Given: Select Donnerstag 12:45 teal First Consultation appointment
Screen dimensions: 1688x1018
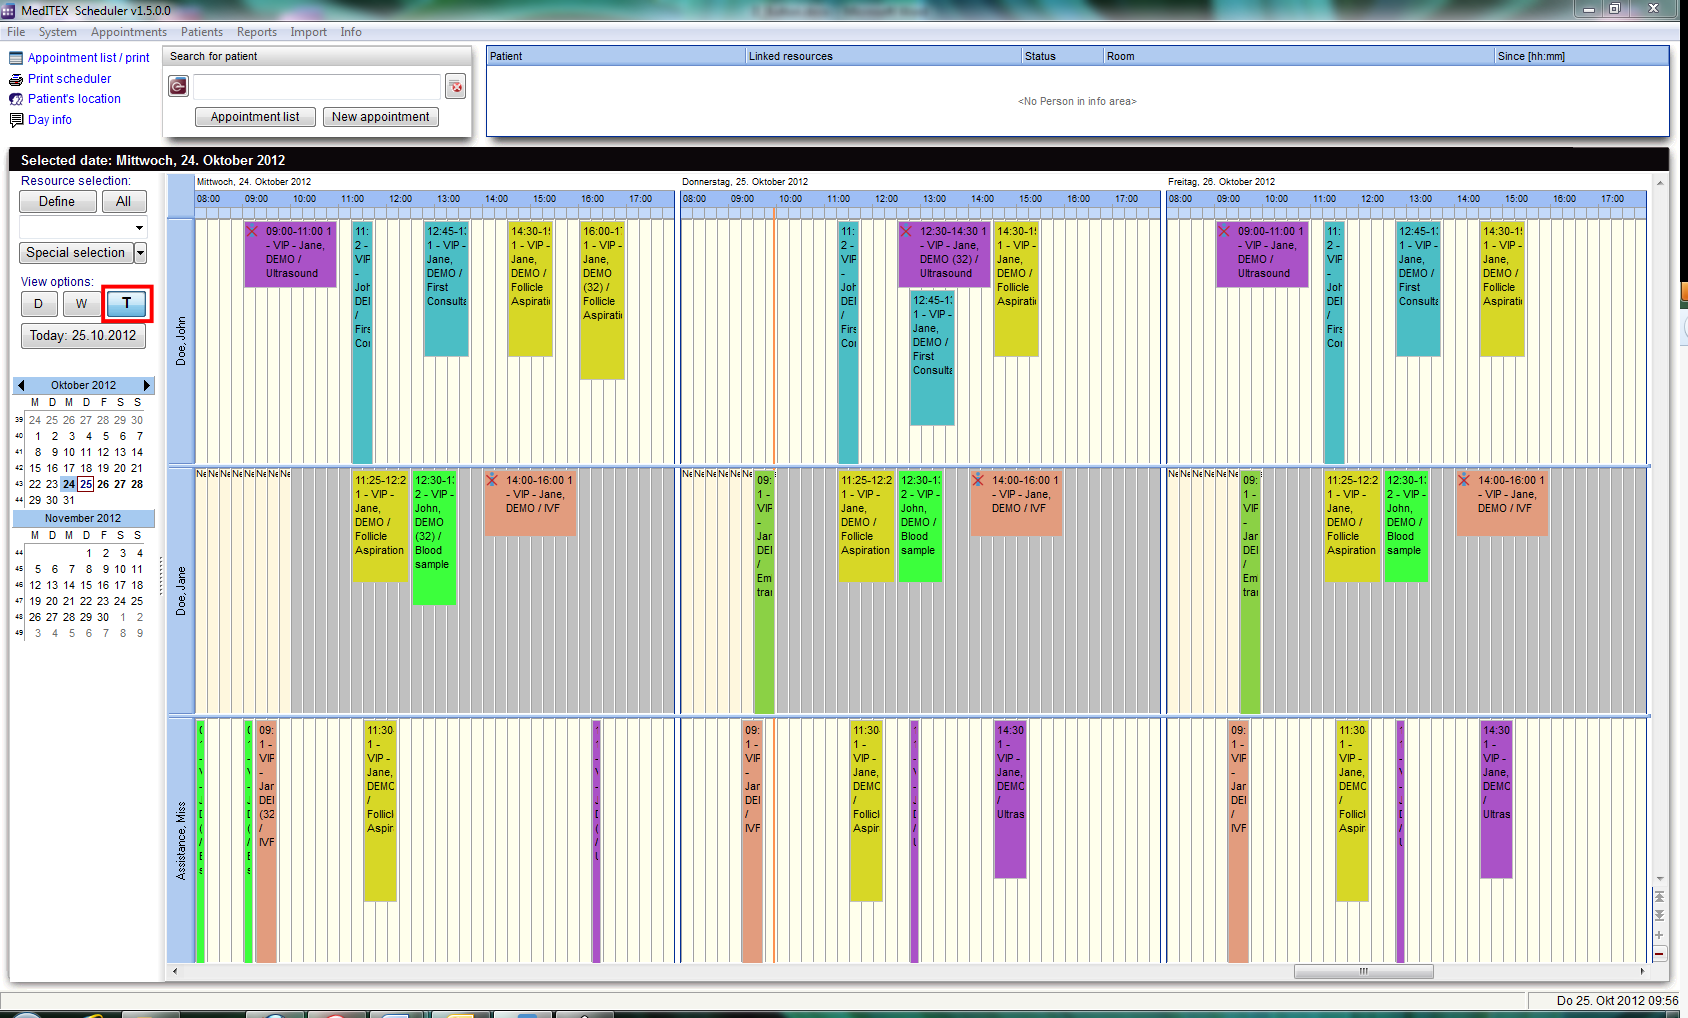Looking at the screenshot, I should [x=932, y=357].
